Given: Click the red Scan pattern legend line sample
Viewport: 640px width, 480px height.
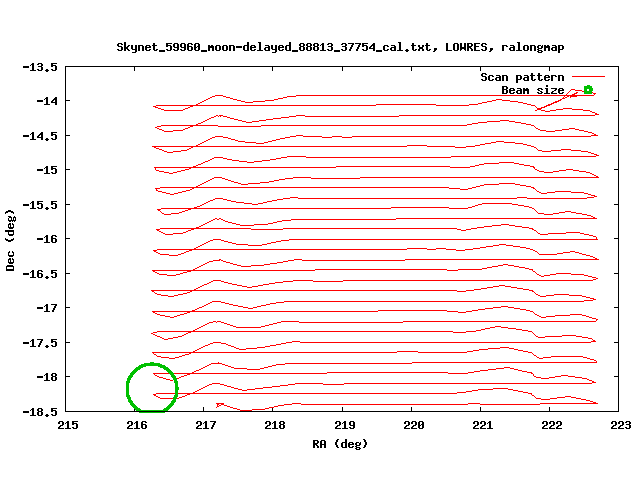Looking at the screenshot, I should (588, 76).
